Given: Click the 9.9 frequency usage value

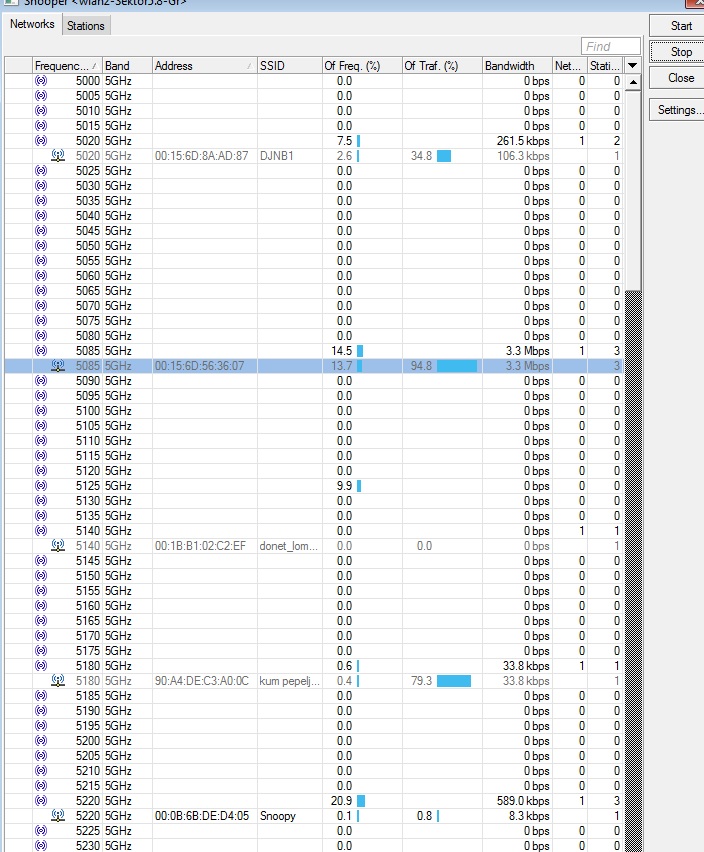Looking at the screenshot, I should [344, 486].
